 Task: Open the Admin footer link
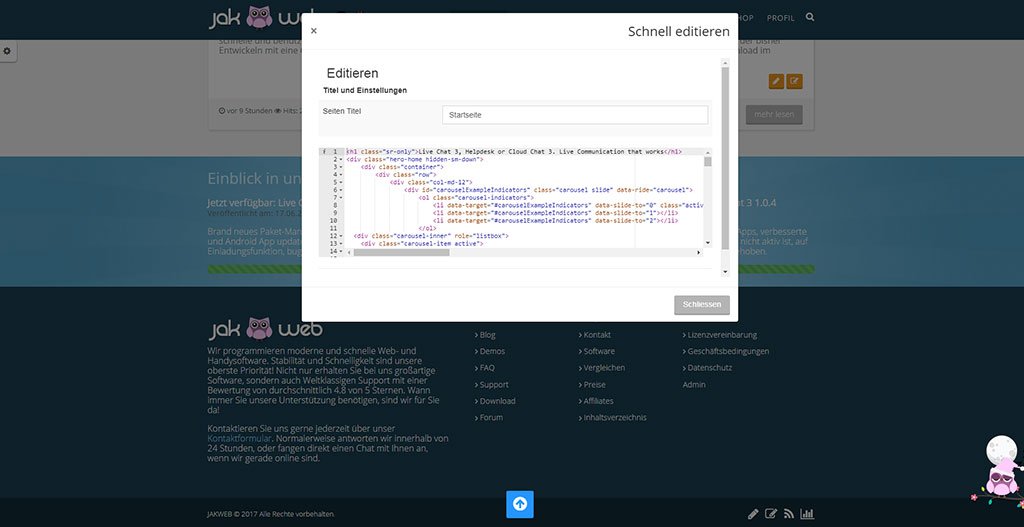point(694,385)
